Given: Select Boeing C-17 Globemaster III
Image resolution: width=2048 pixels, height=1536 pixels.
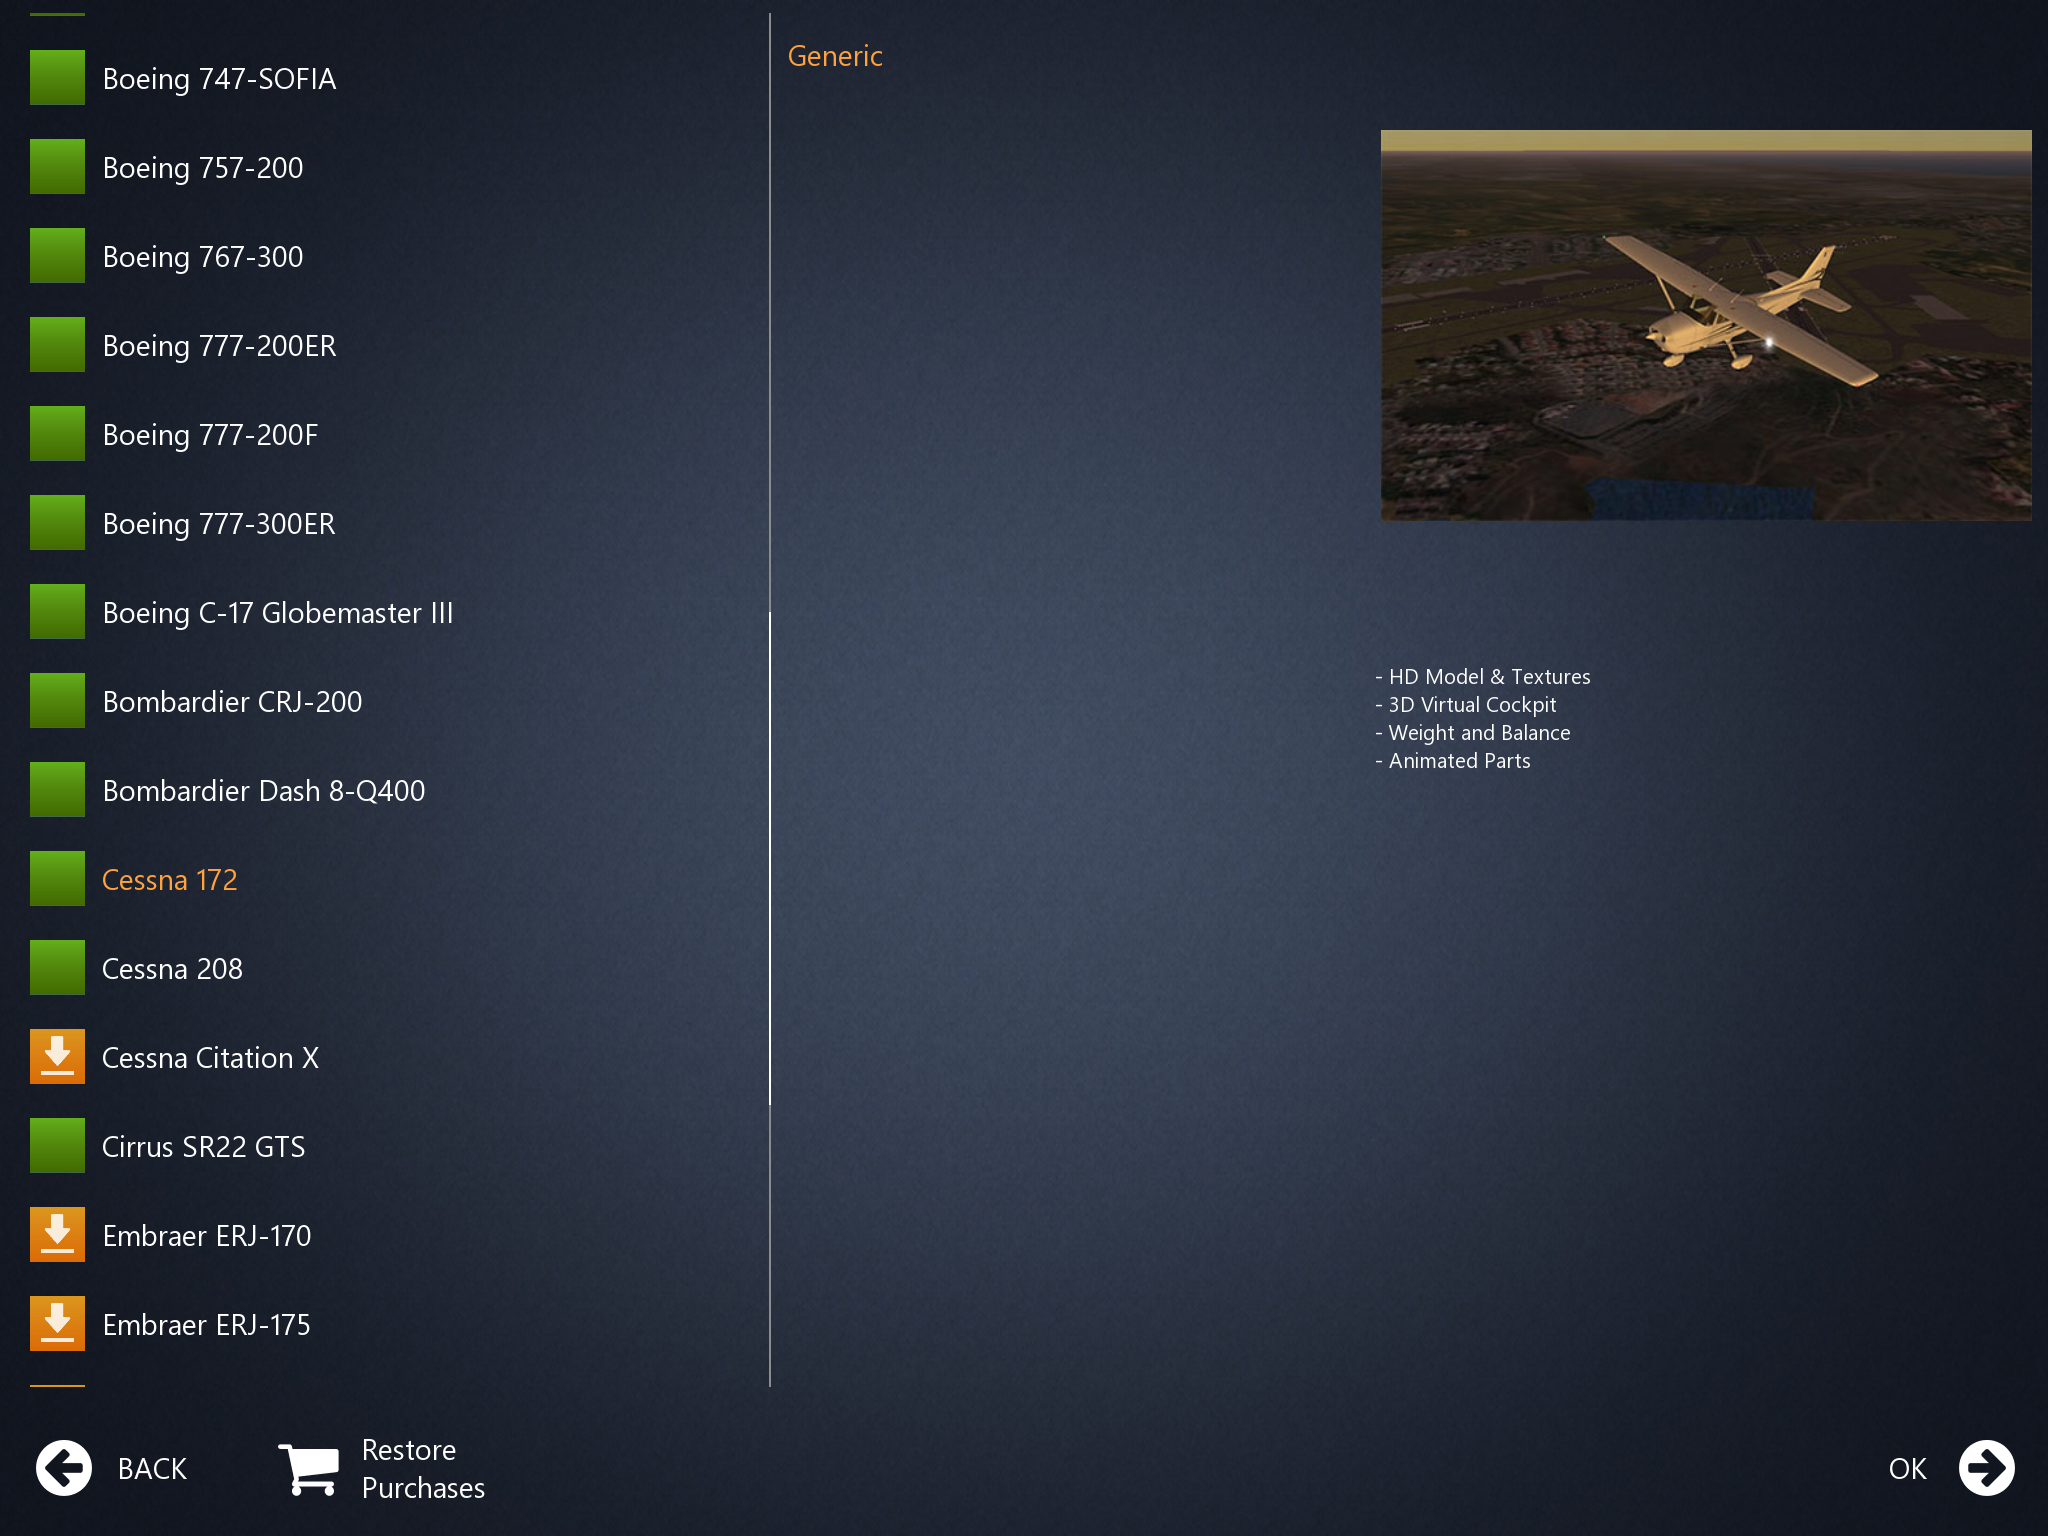Looking at the screenshot, I should click(278, 613).
